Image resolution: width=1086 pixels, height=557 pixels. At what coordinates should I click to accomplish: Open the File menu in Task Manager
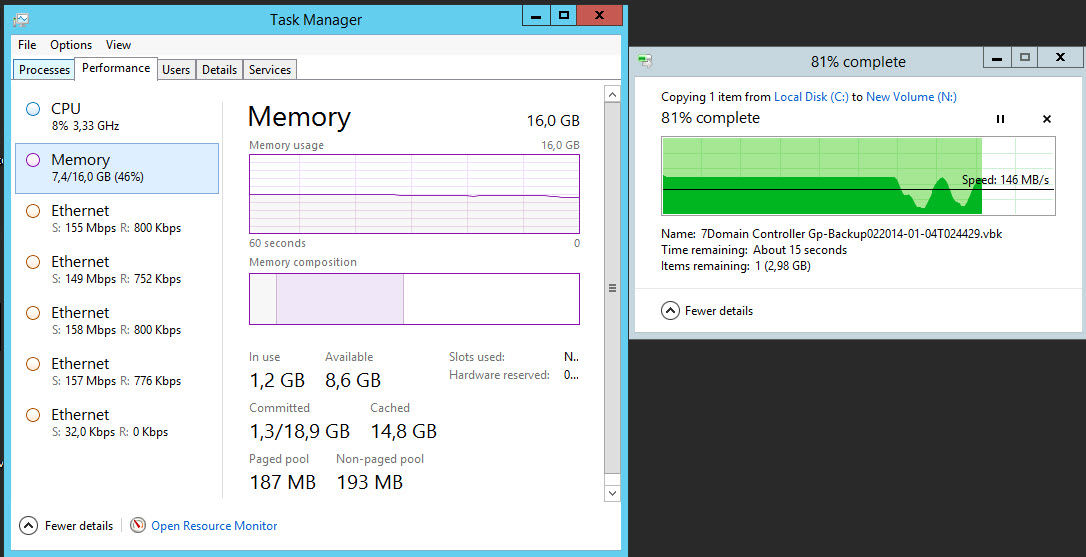tap(27, 45)
